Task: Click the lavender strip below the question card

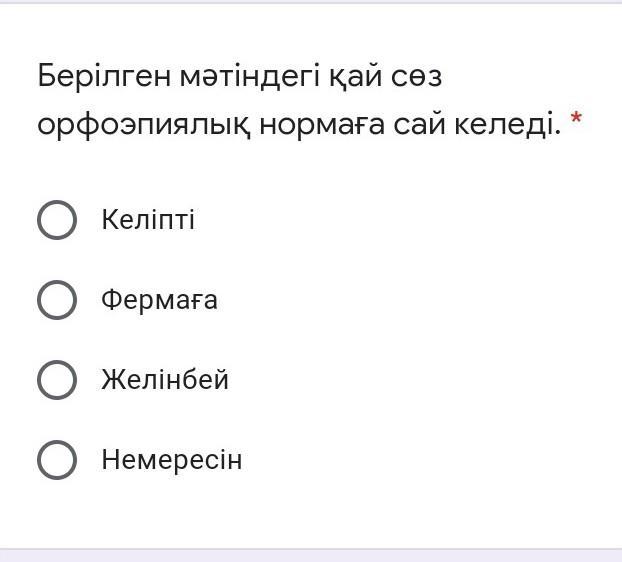Action: pyautogui.click(x=311, y=555)
